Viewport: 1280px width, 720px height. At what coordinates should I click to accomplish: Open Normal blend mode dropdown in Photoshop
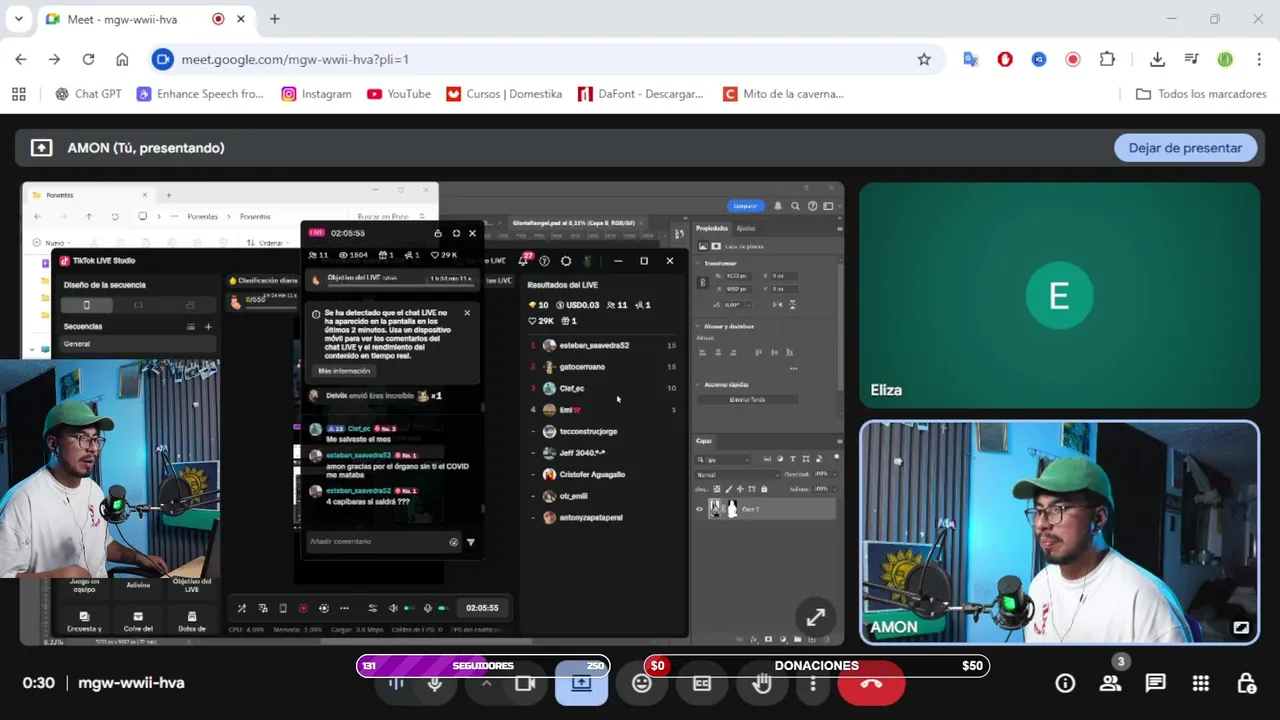735,474
